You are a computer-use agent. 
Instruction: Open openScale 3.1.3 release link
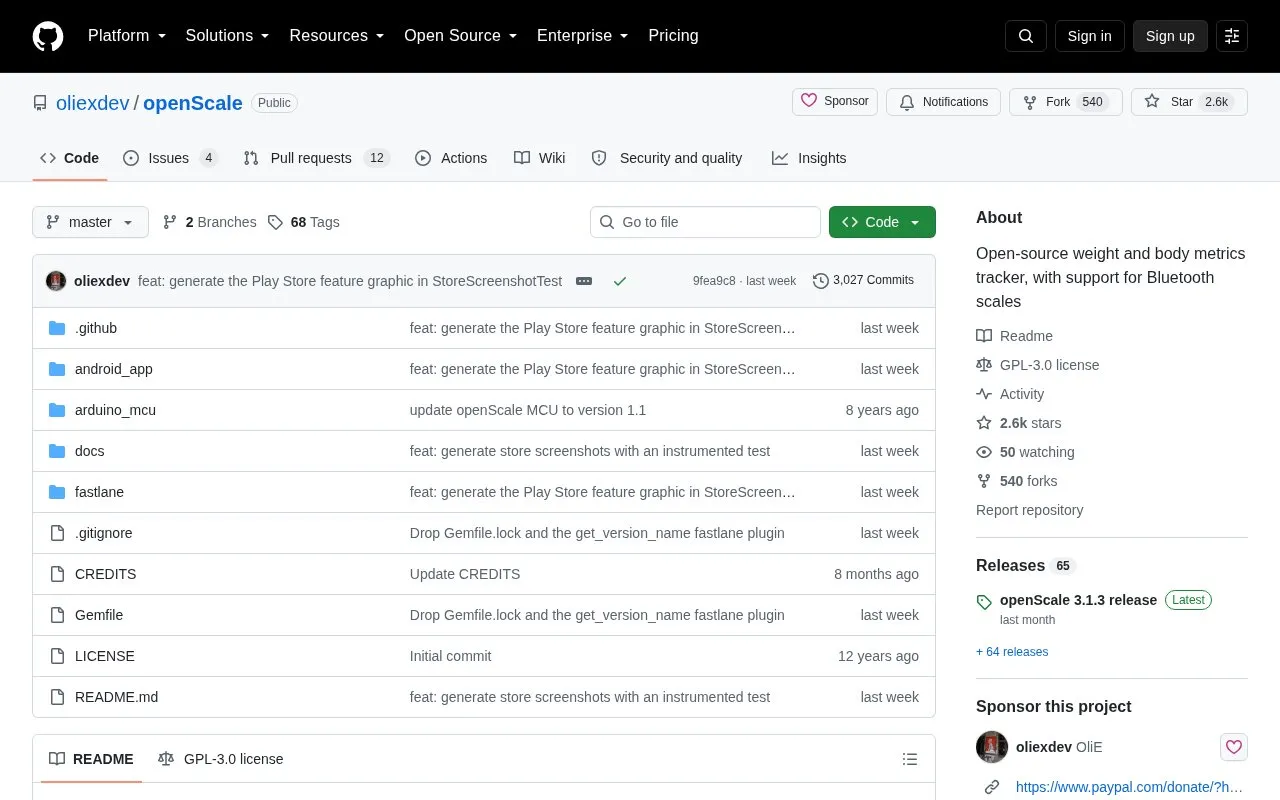1078,600
